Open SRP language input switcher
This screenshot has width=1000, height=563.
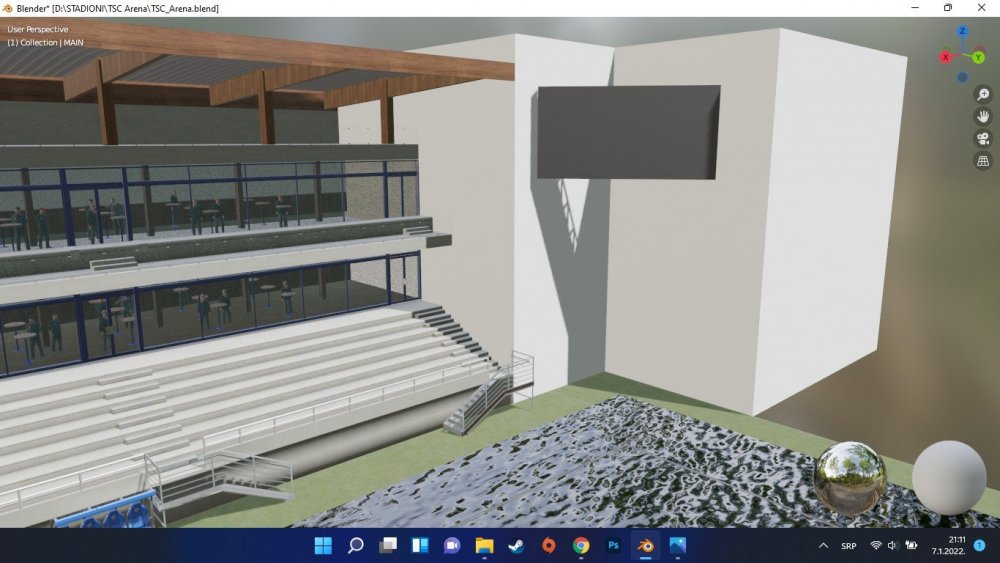point(848,546)
